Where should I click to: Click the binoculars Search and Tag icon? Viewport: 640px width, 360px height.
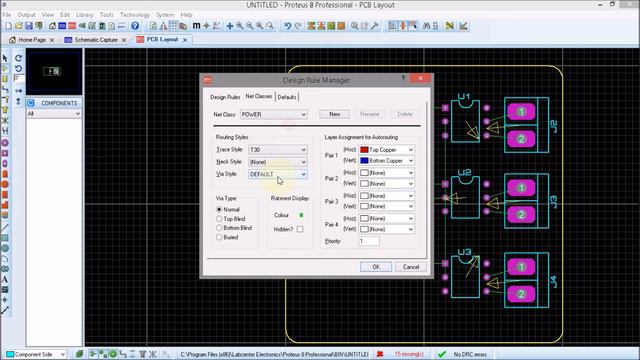(x=427, y=26)
